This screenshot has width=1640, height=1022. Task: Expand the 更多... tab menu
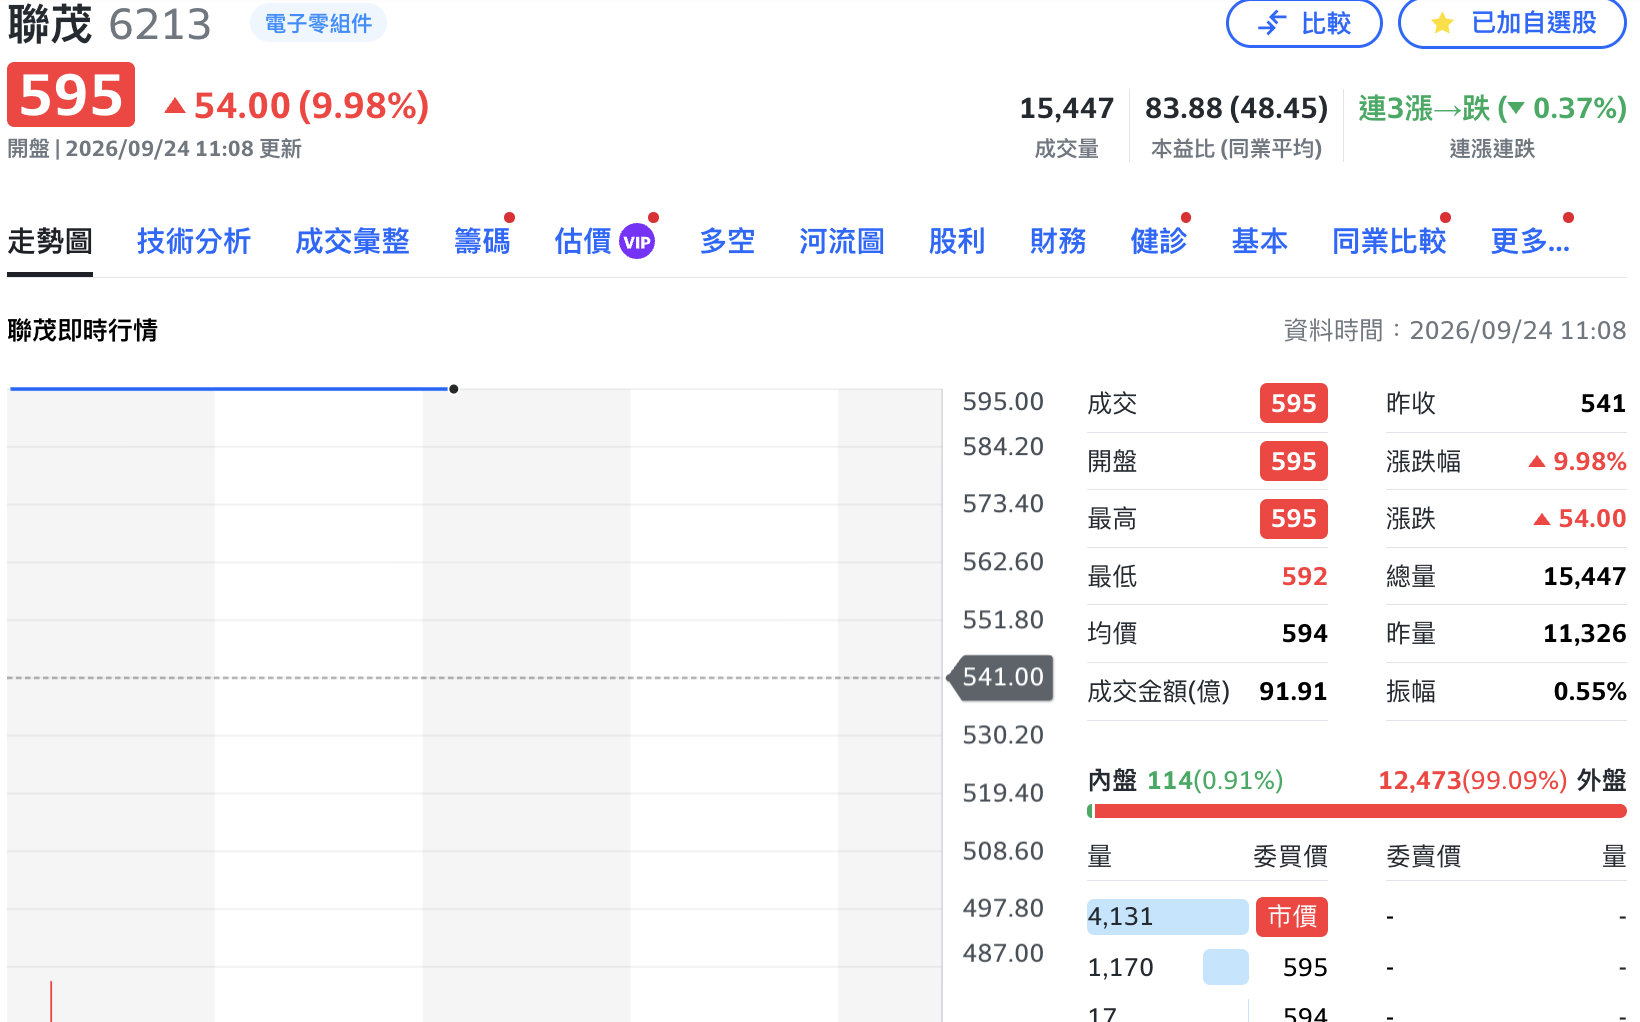(x=1530, y=241)
